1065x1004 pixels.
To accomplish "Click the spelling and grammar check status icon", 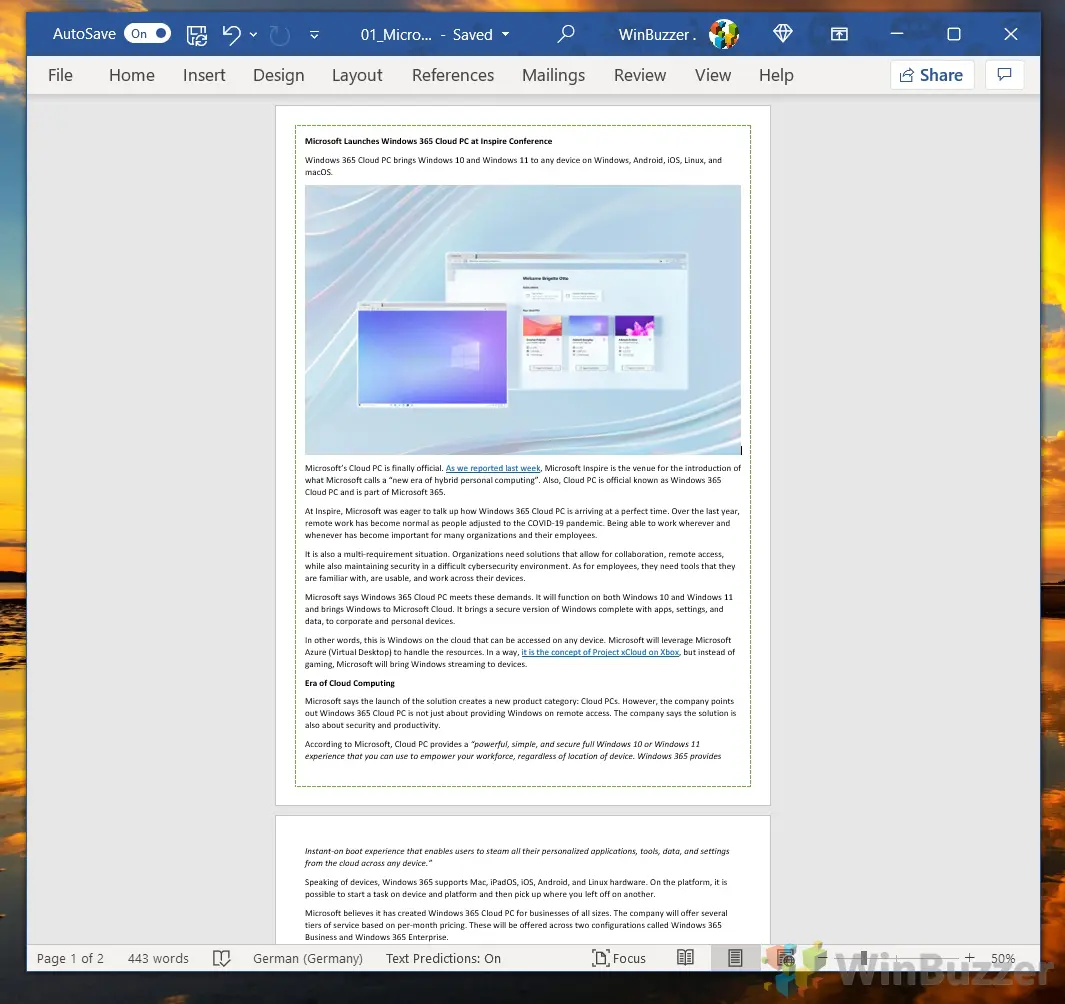I will (221, 958).
